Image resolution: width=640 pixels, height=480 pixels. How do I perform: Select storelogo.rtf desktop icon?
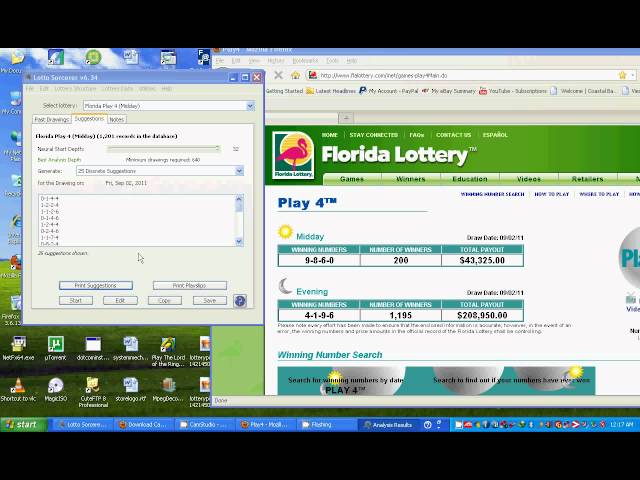pyautogui.click(x=131, y=389)
